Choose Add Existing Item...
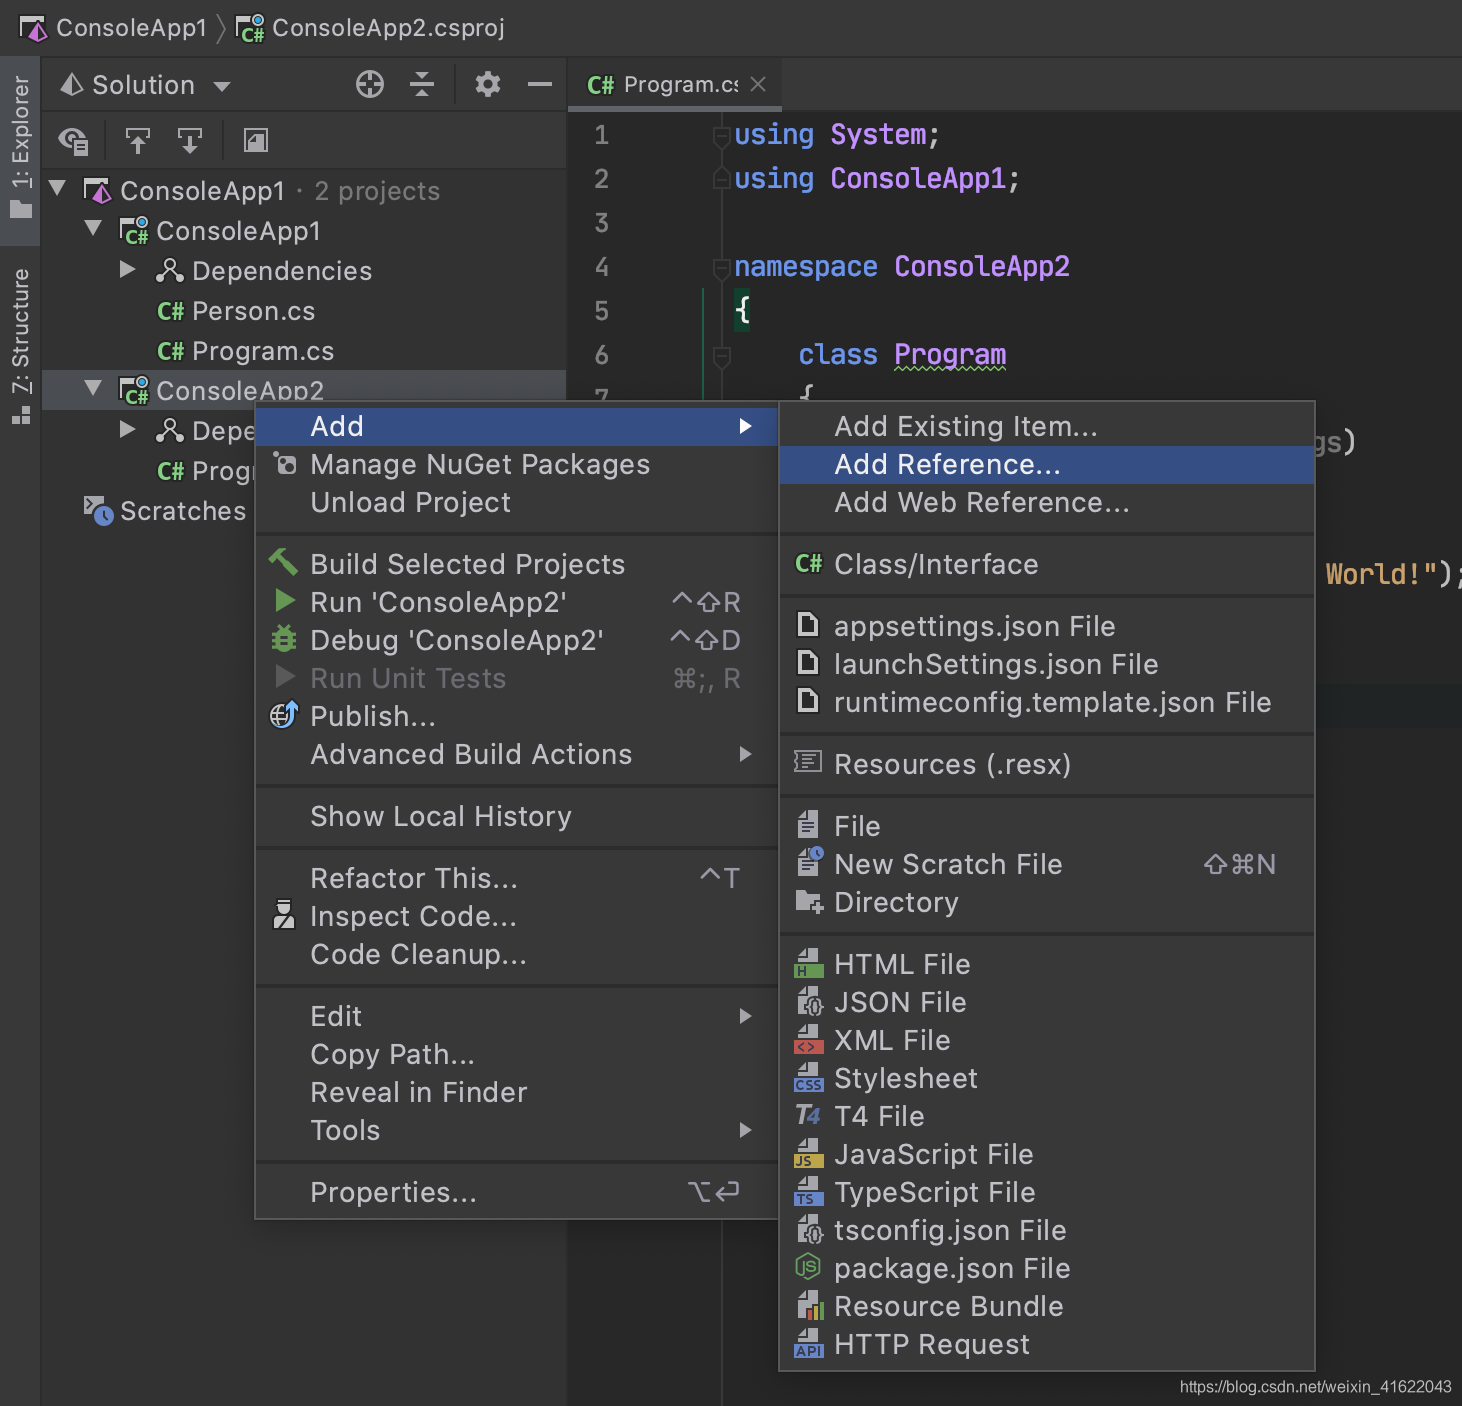Viewport: 1462px width, 1406px height. coord(1046,426)
